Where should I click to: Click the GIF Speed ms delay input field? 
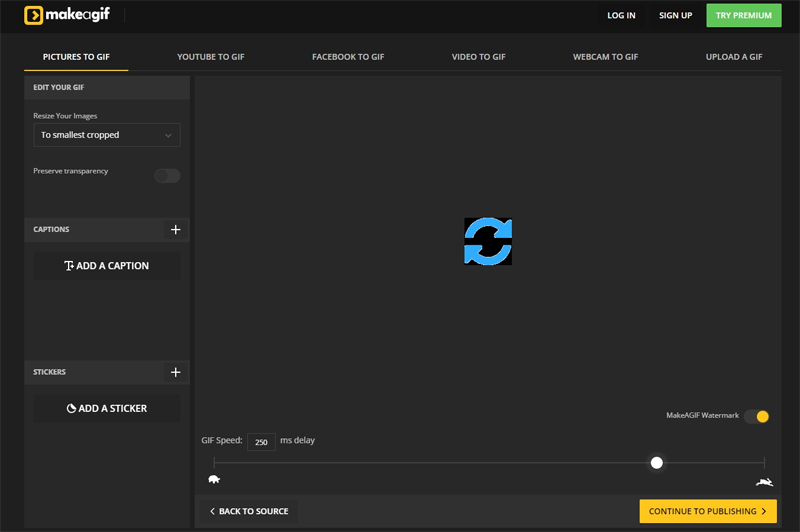[x=261, y=442]
